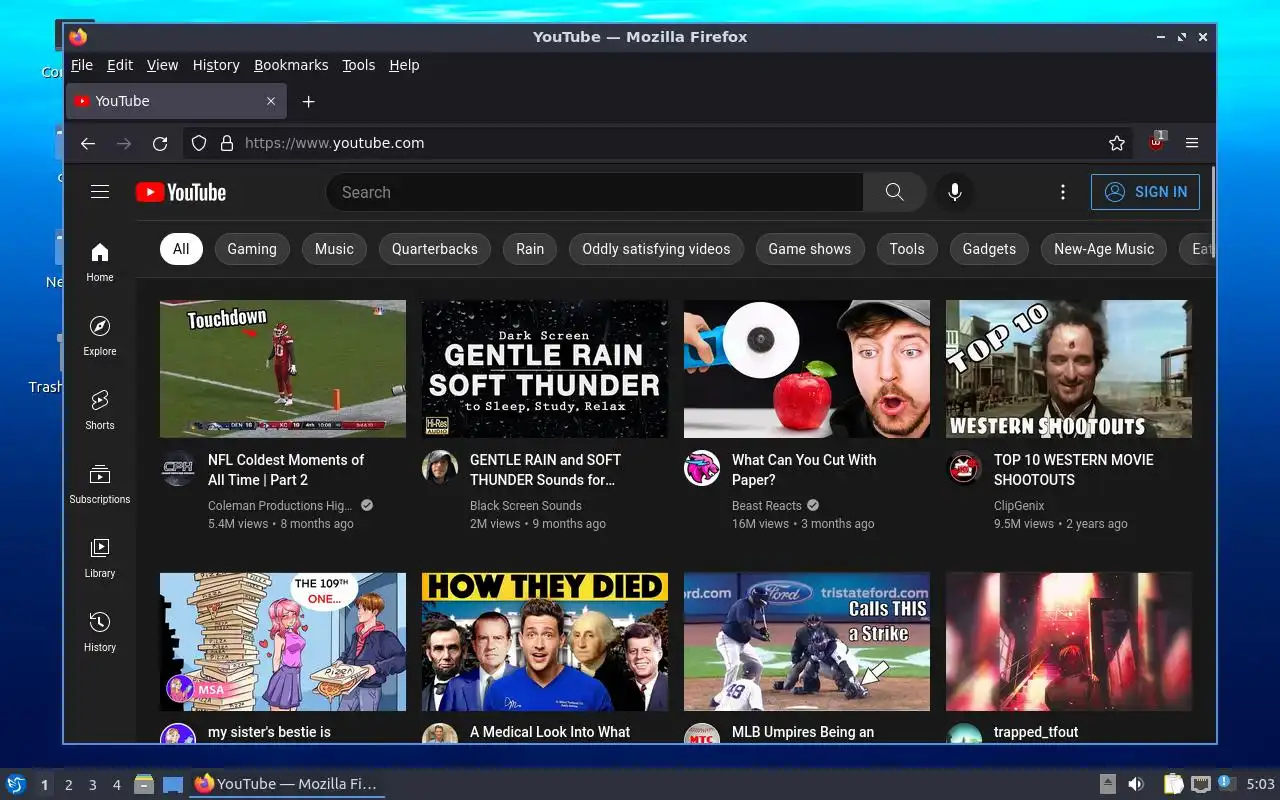Close the YouTube tab
1280x800 pixels.
click(x=271, y=101)
